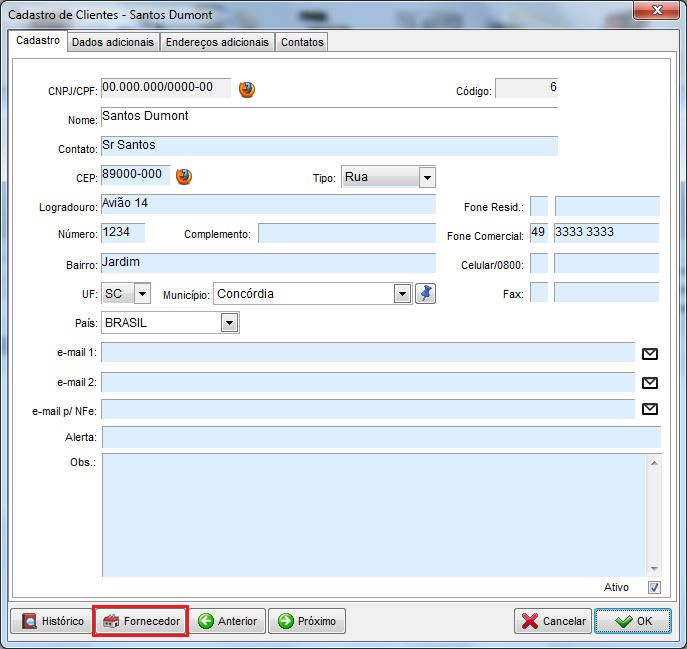Open the Município dropdown showing Concórdia

402,294
